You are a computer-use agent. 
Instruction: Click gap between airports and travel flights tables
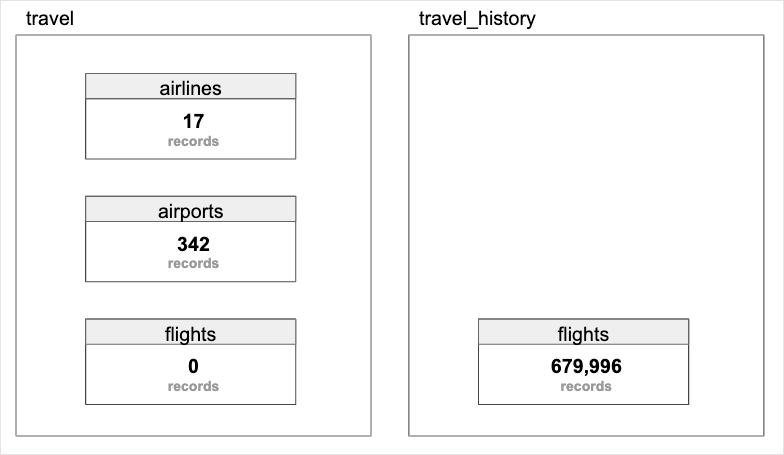pos(190,300)
